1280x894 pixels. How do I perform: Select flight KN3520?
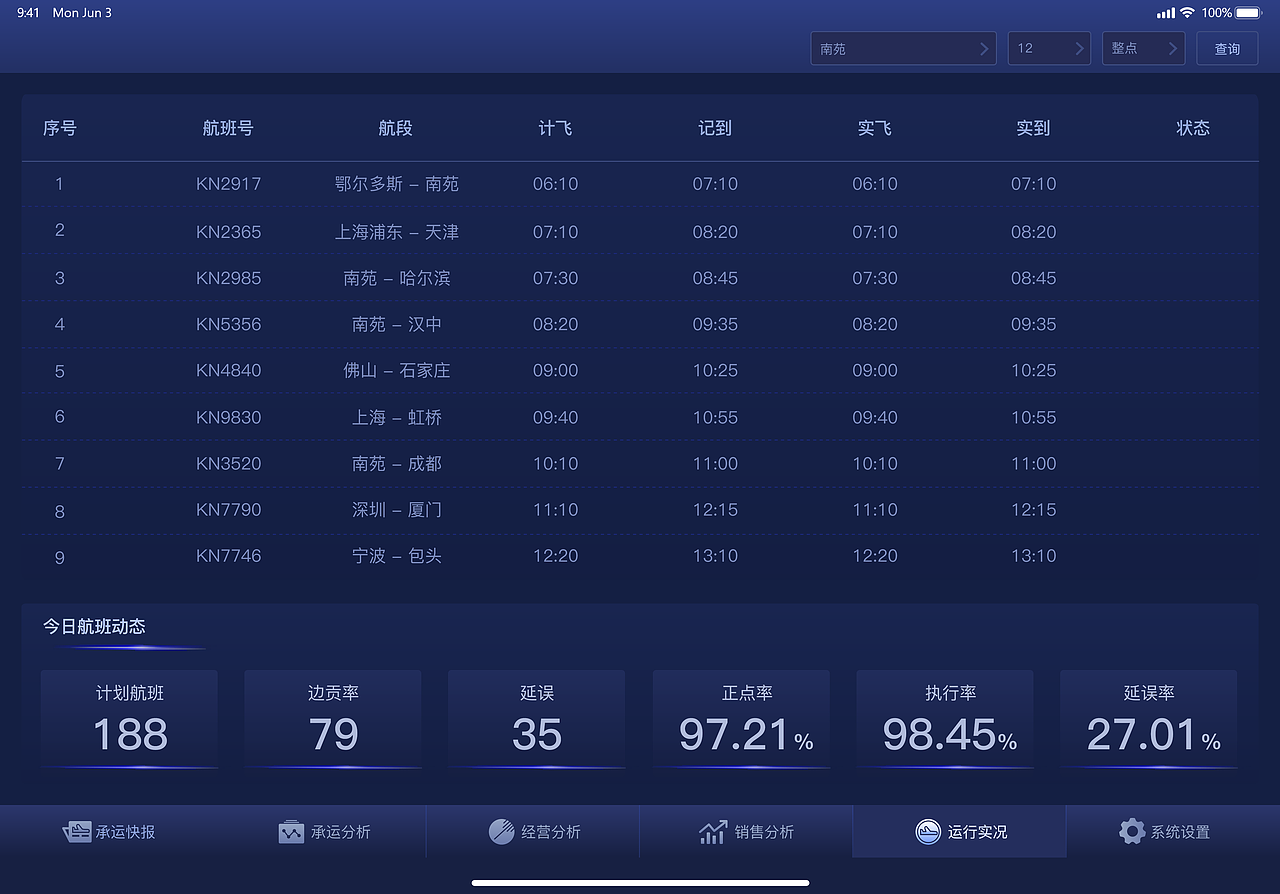[x=228, y=463]
